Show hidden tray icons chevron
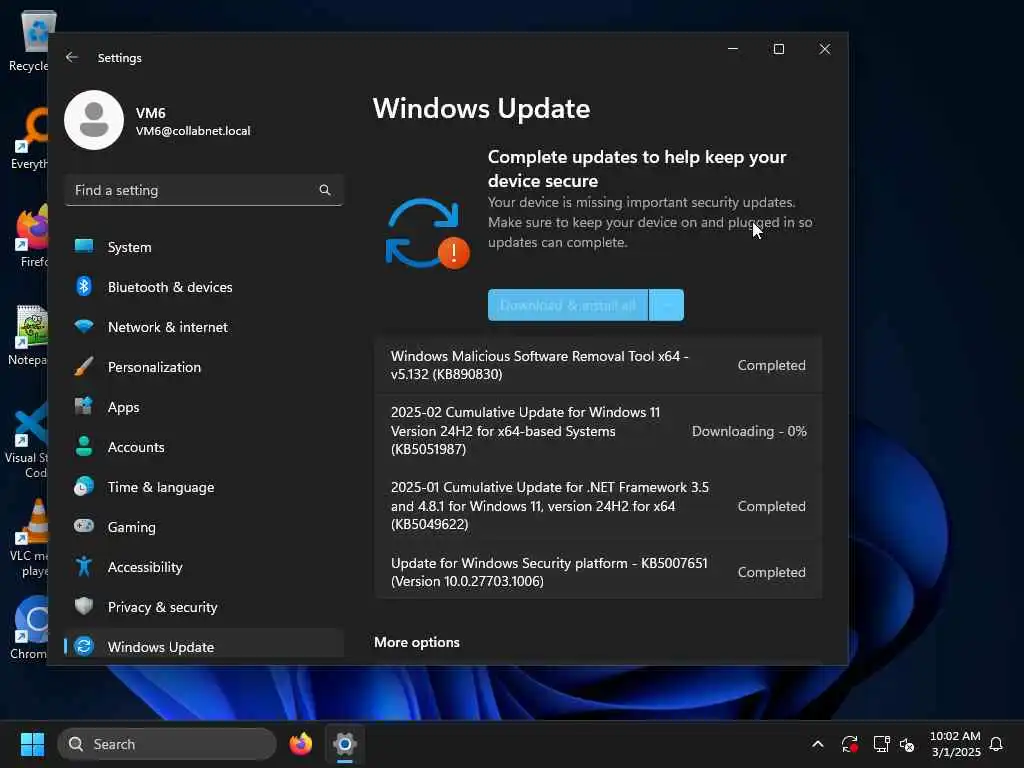Screen dimensions: 1024x768 pyautogui.click(x=818, y=744)
